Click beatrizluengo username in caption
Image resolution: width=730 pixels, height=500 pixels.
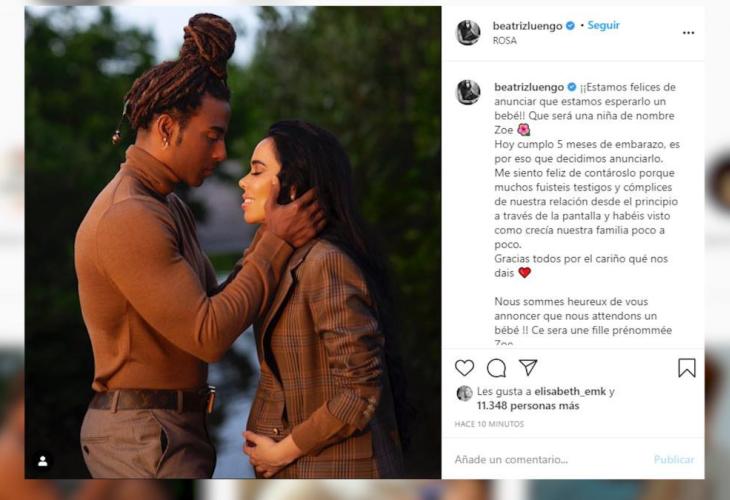(x=529, y=87)
